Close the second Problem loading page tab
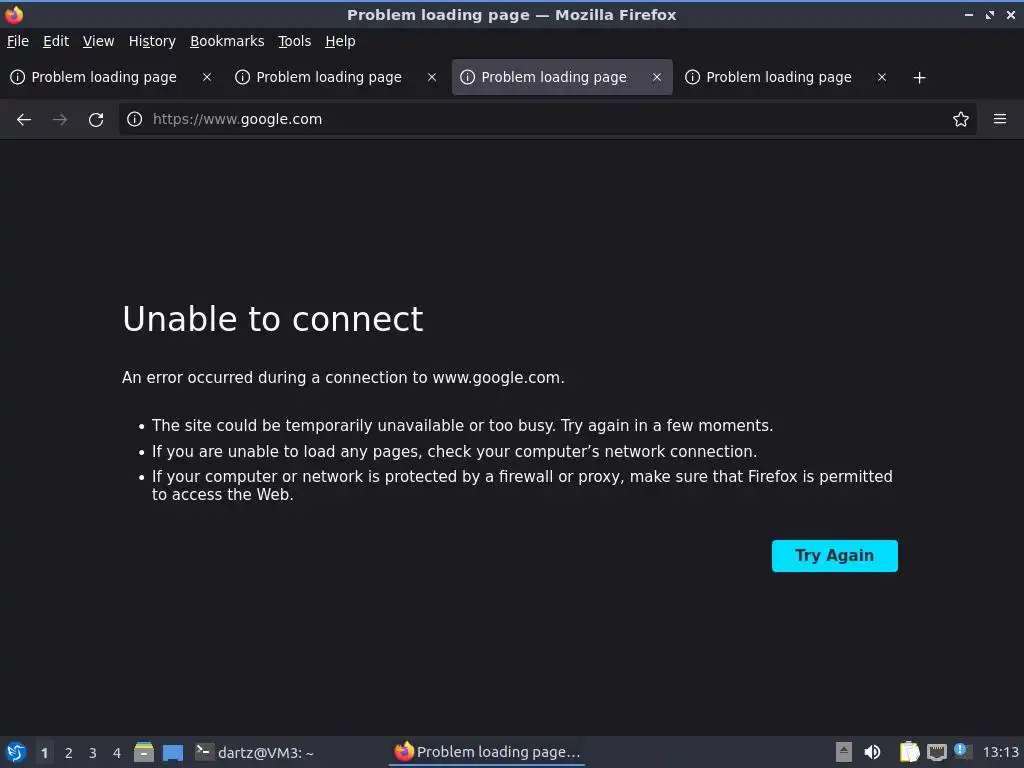Viewport: 1024px width, 768px height. coord(432,77)
